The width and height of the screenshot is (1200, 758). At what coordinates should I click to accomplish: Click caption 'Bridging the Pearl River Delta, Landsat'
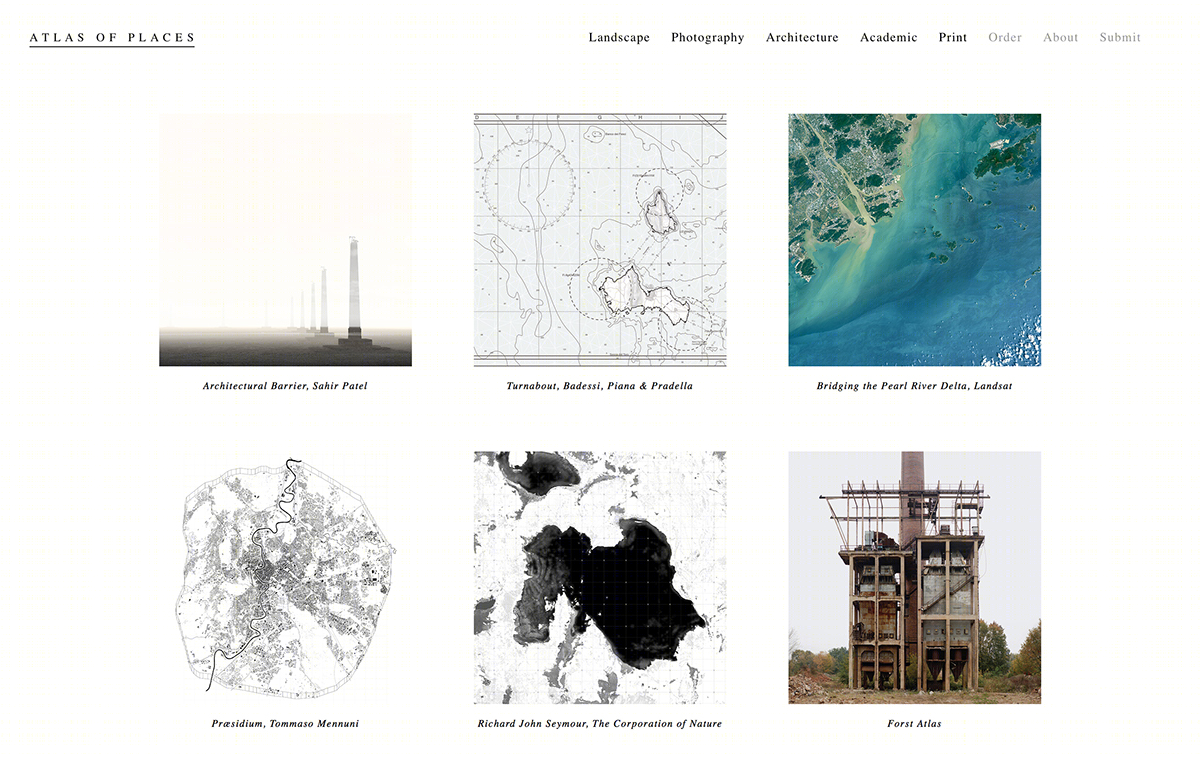tap(915, 386)
